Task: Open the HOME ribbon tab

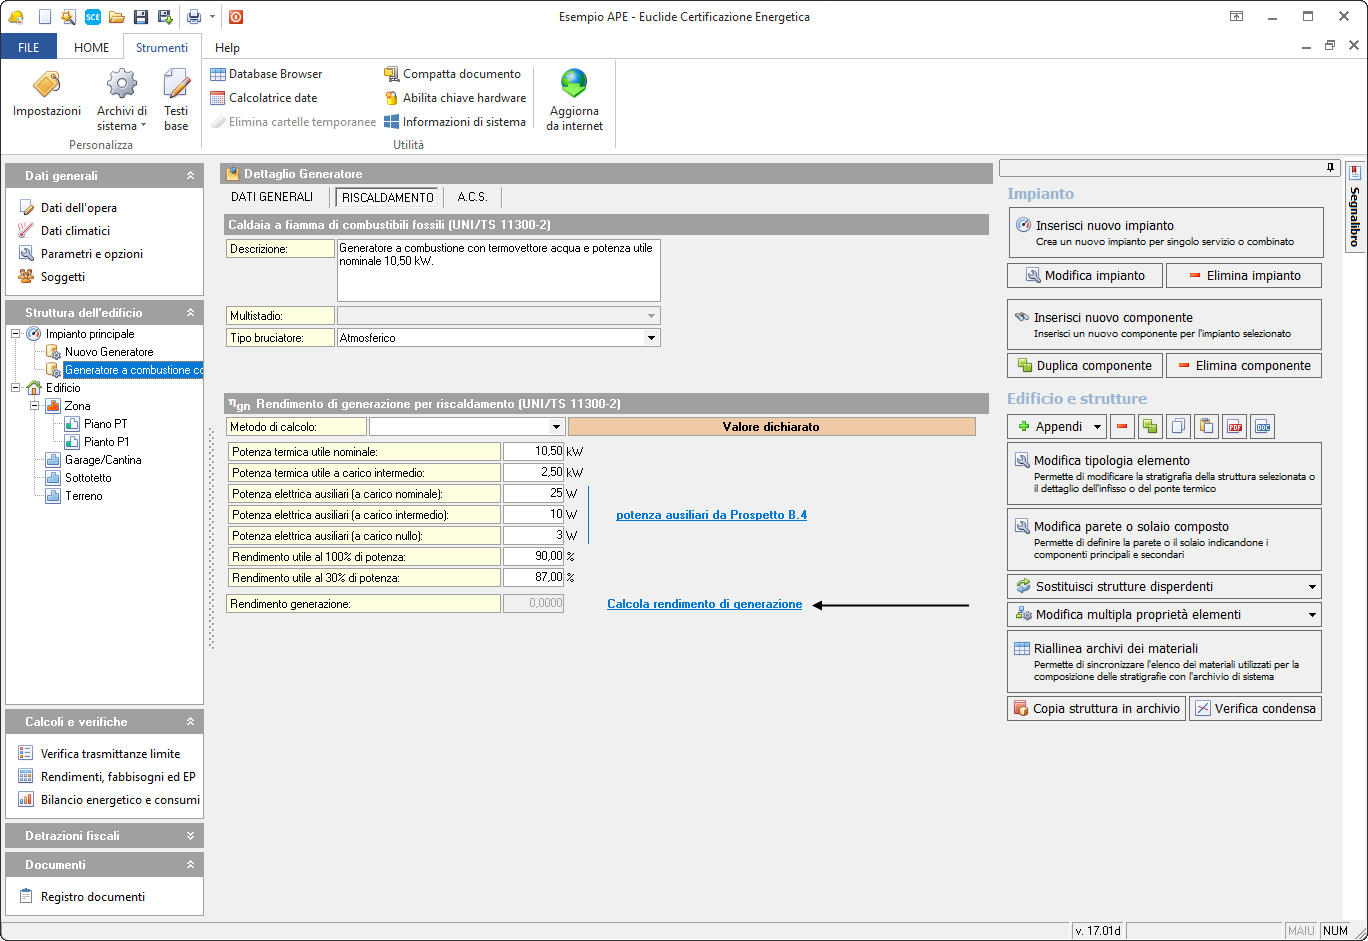Action: 91,47
